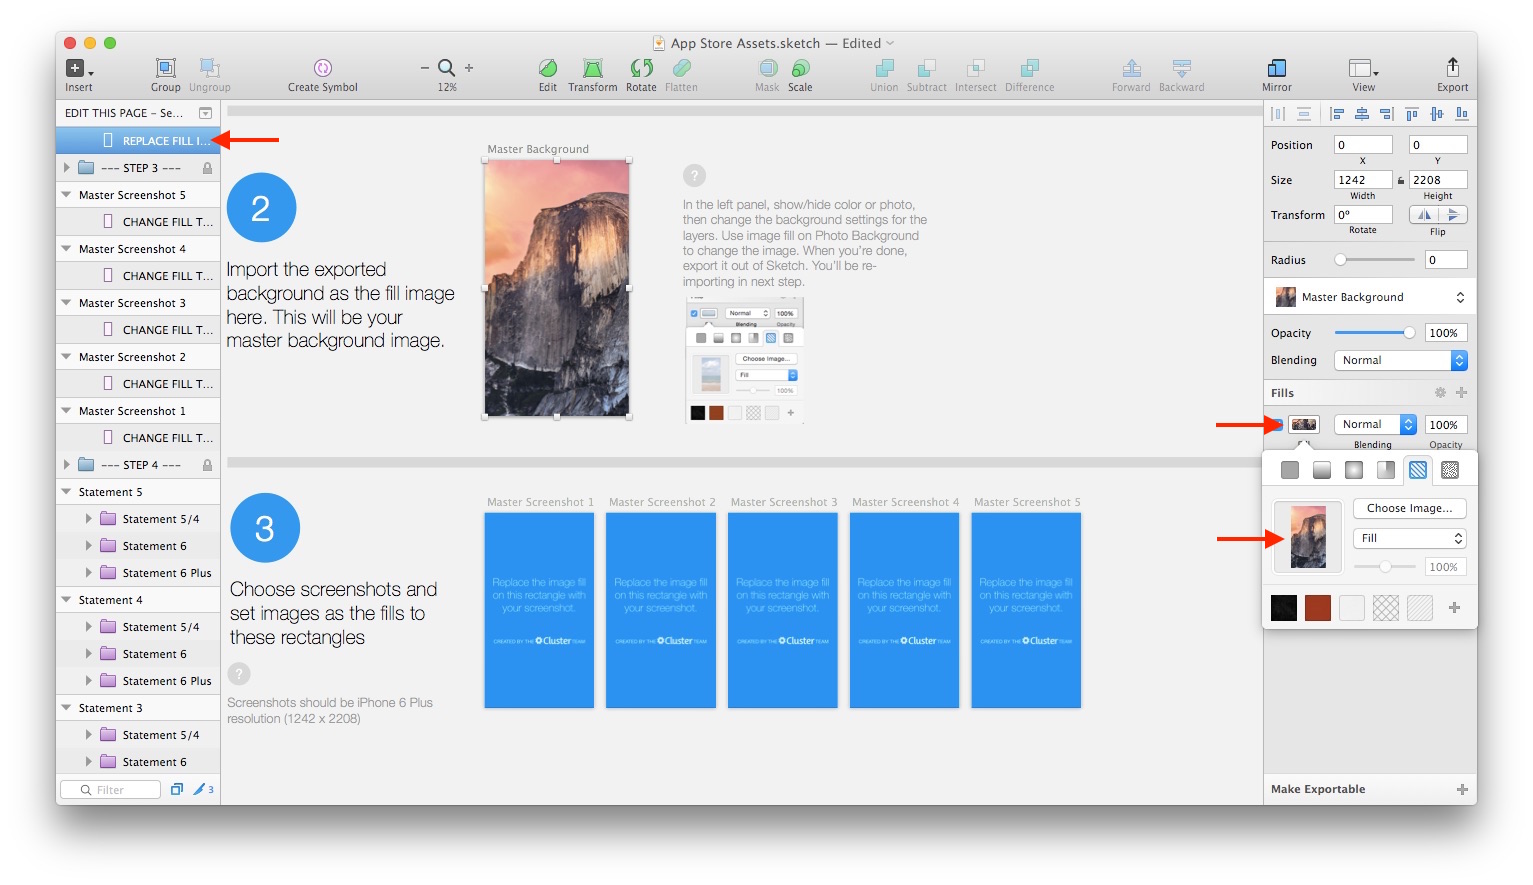
Task: Click the Intersect boolean icon
Action: 975,68
